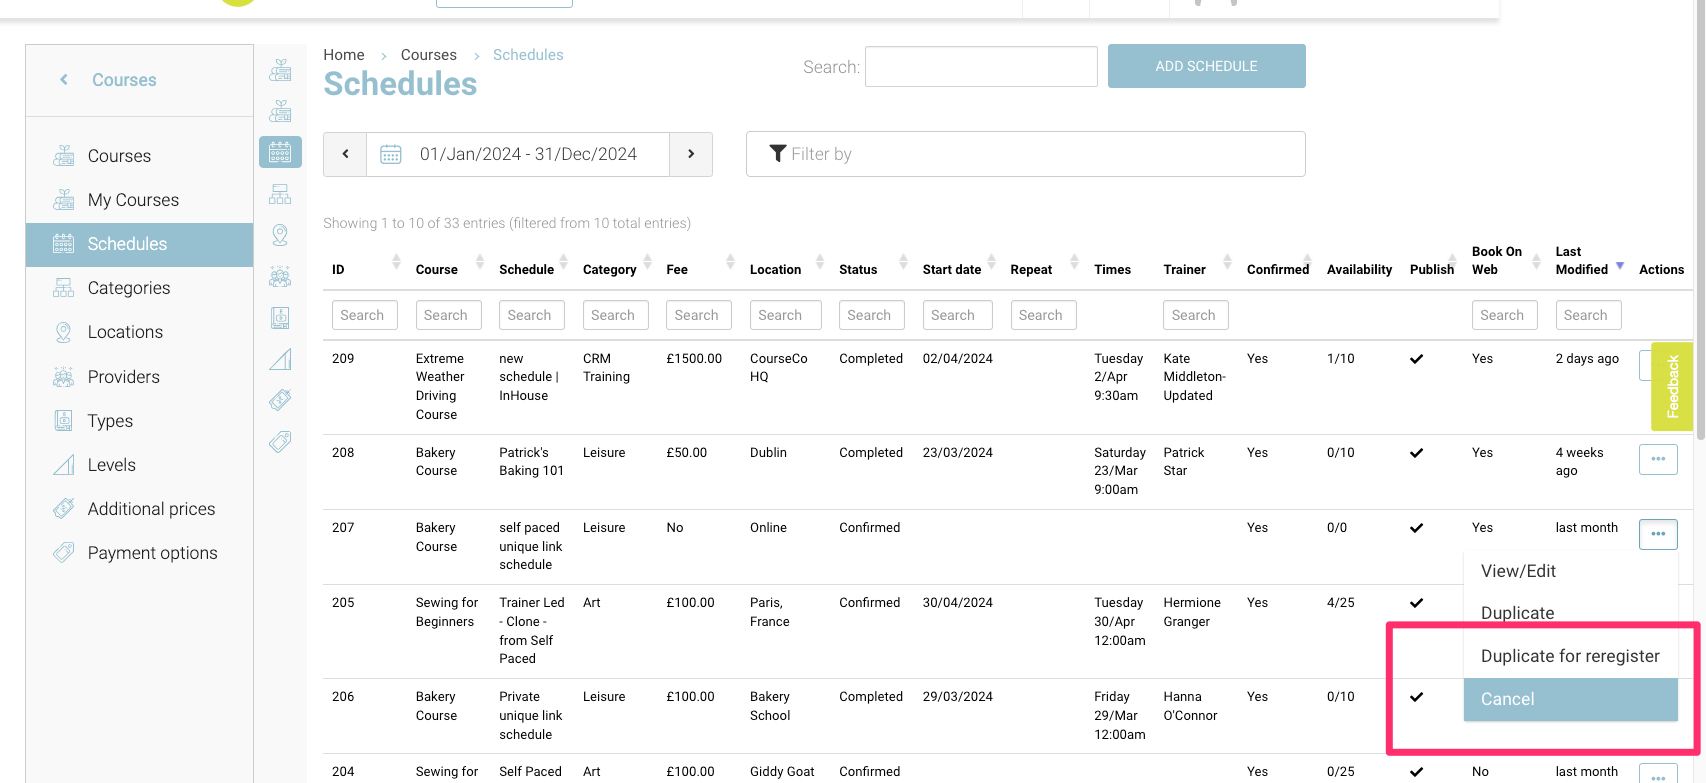Go to the next date range using right arrow
The height and width of the screenshot is (783, 1706).
691,154
